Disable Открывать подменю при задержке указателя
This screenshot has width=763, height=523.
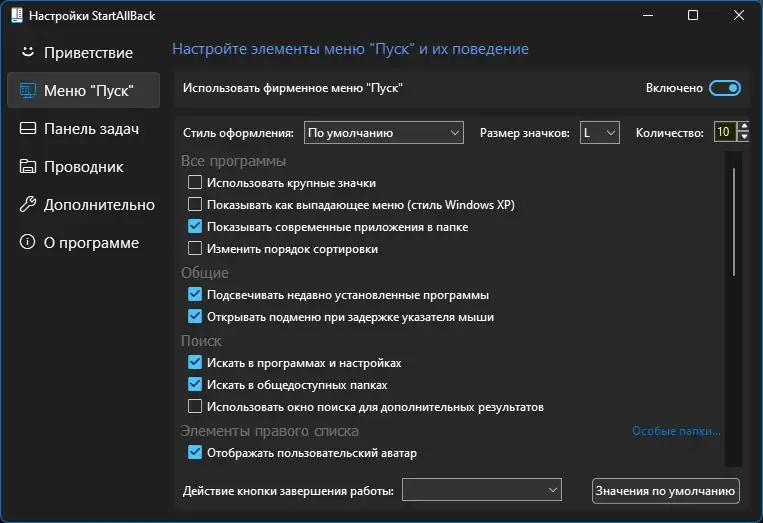click(195, 316)
